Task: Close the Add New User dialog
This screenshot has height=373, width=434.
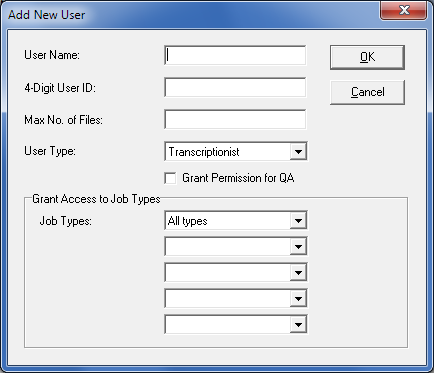Action: point(404,10)
